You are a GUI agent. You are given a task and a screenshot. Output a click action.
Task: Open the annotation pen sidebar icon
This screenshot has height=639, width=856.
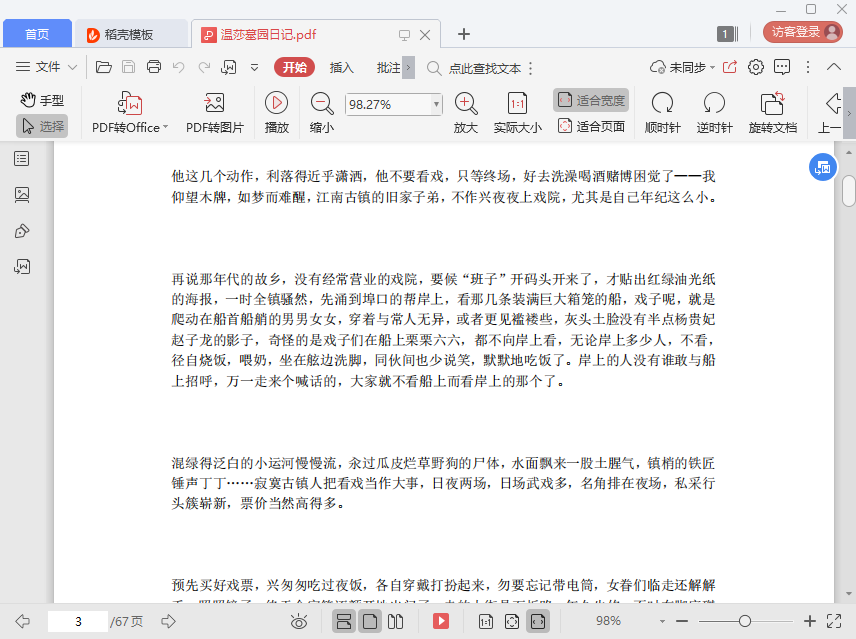point(22,231)
